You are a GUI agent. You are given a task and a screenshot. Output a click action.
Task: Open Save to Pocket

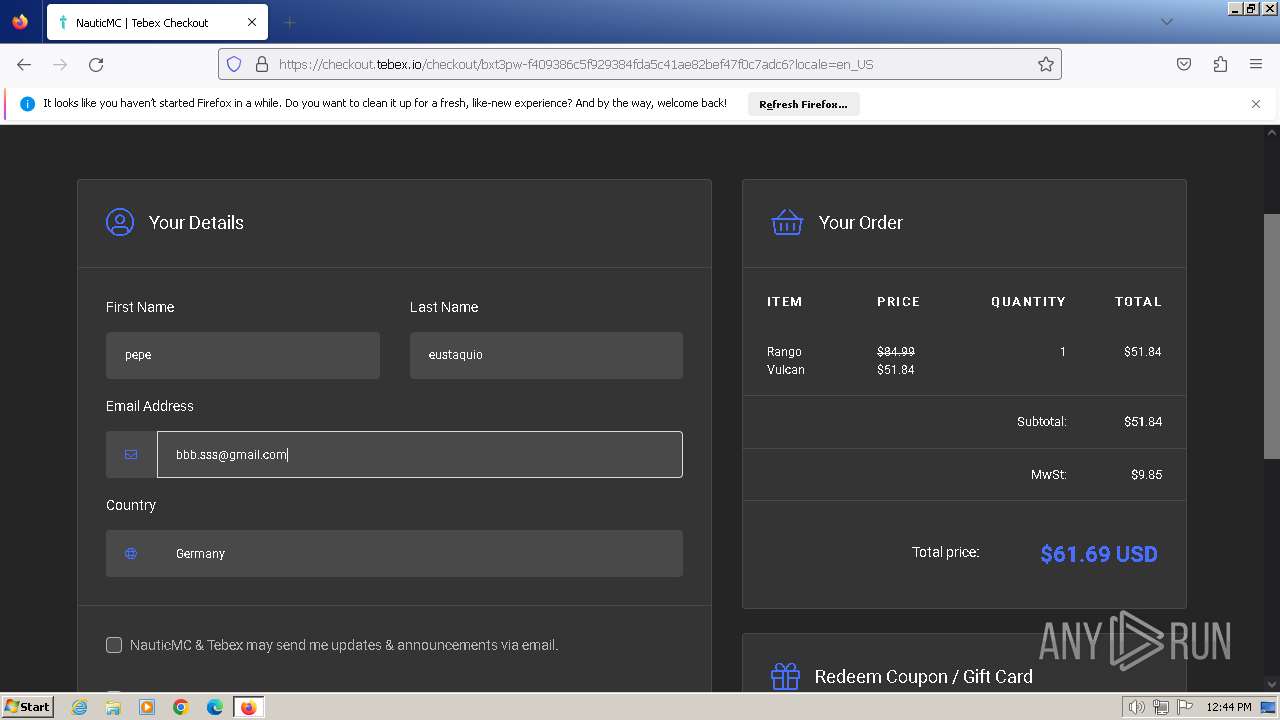1184,64
